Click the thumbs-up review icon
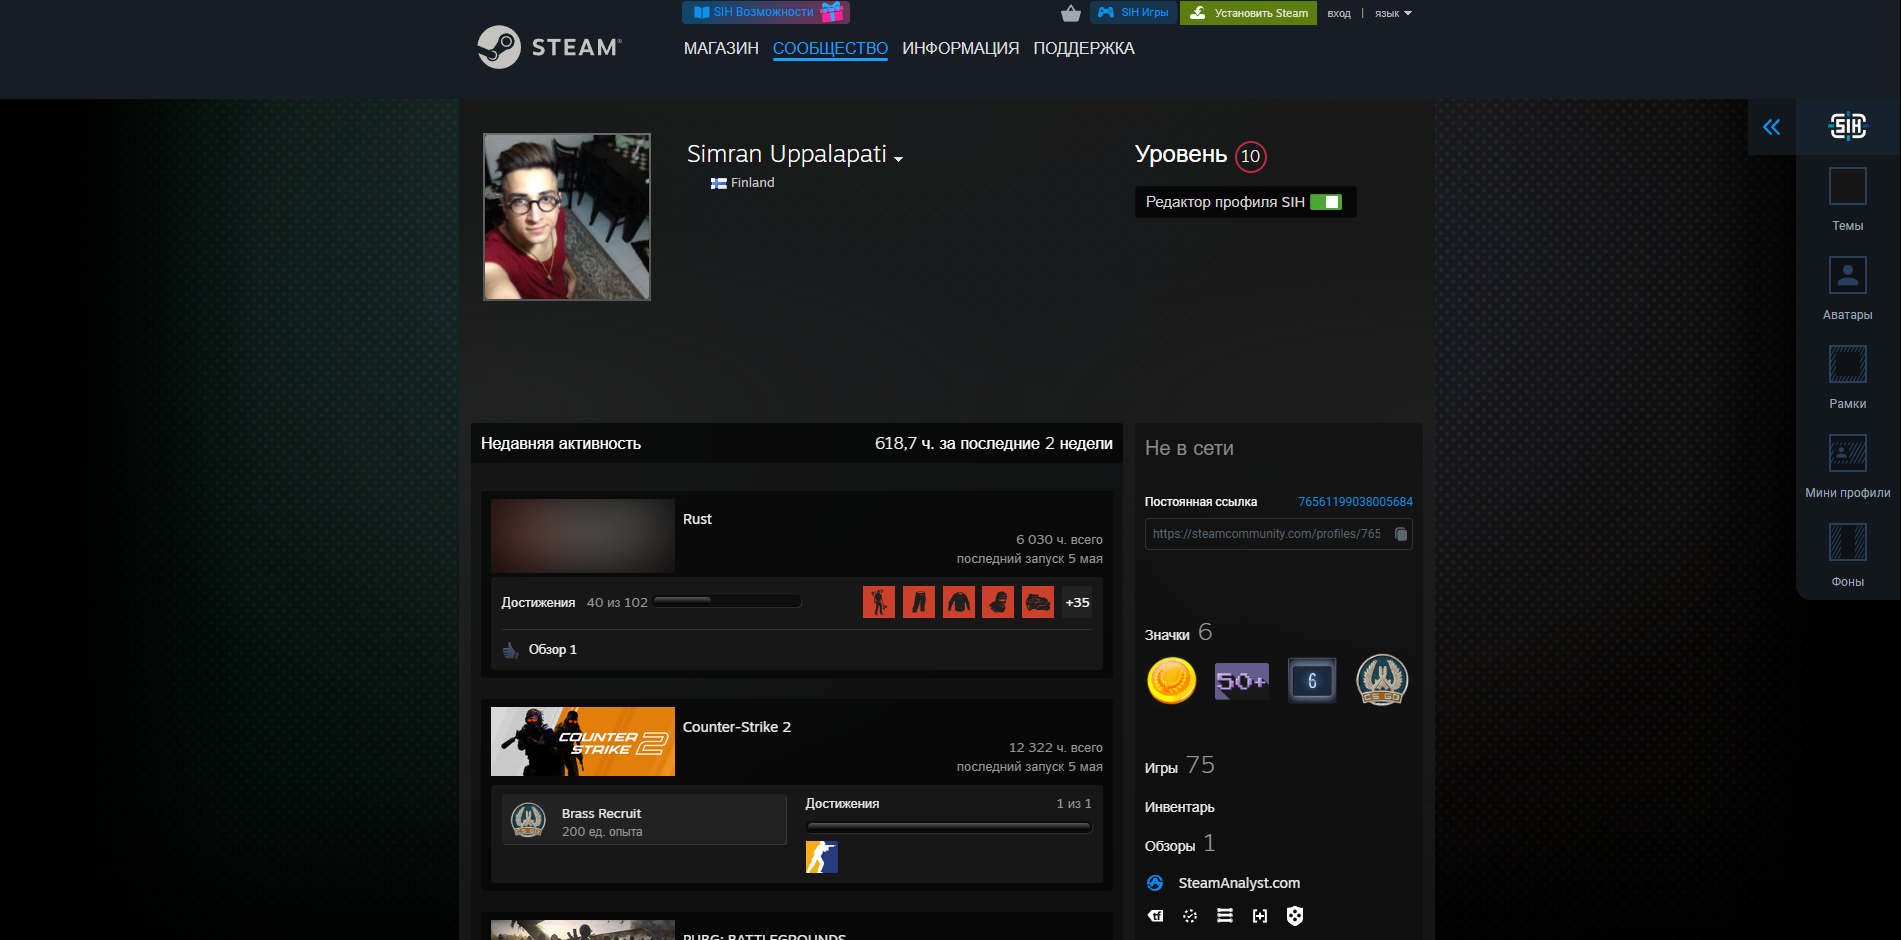Viewport: 1901px width, 940px height. coord(510,650)
